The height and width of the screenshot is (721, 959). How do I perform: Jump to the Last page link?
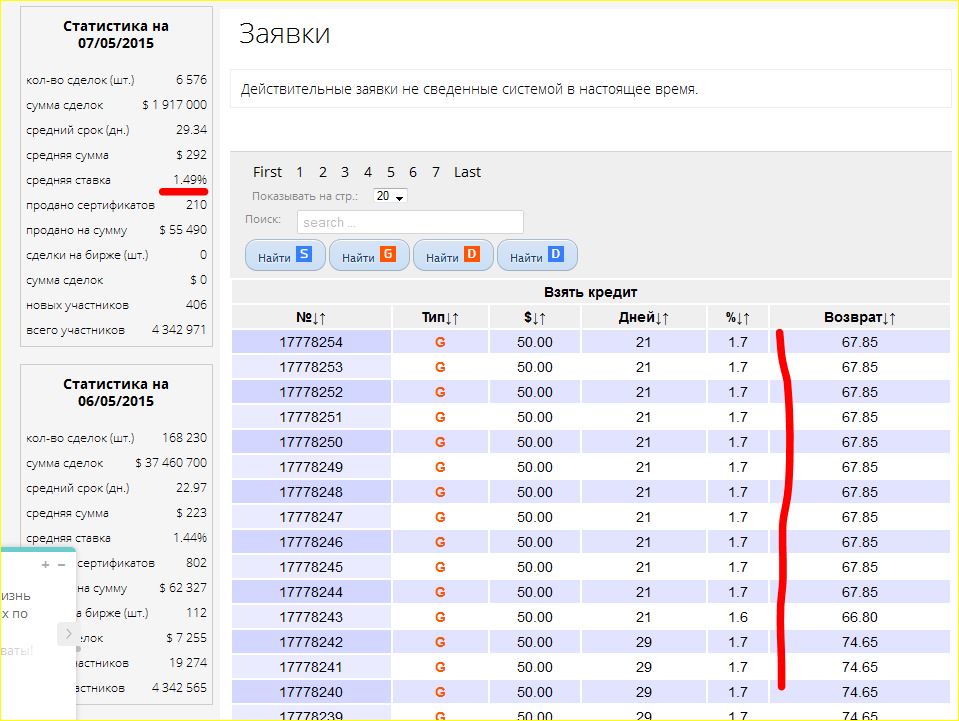467,172
